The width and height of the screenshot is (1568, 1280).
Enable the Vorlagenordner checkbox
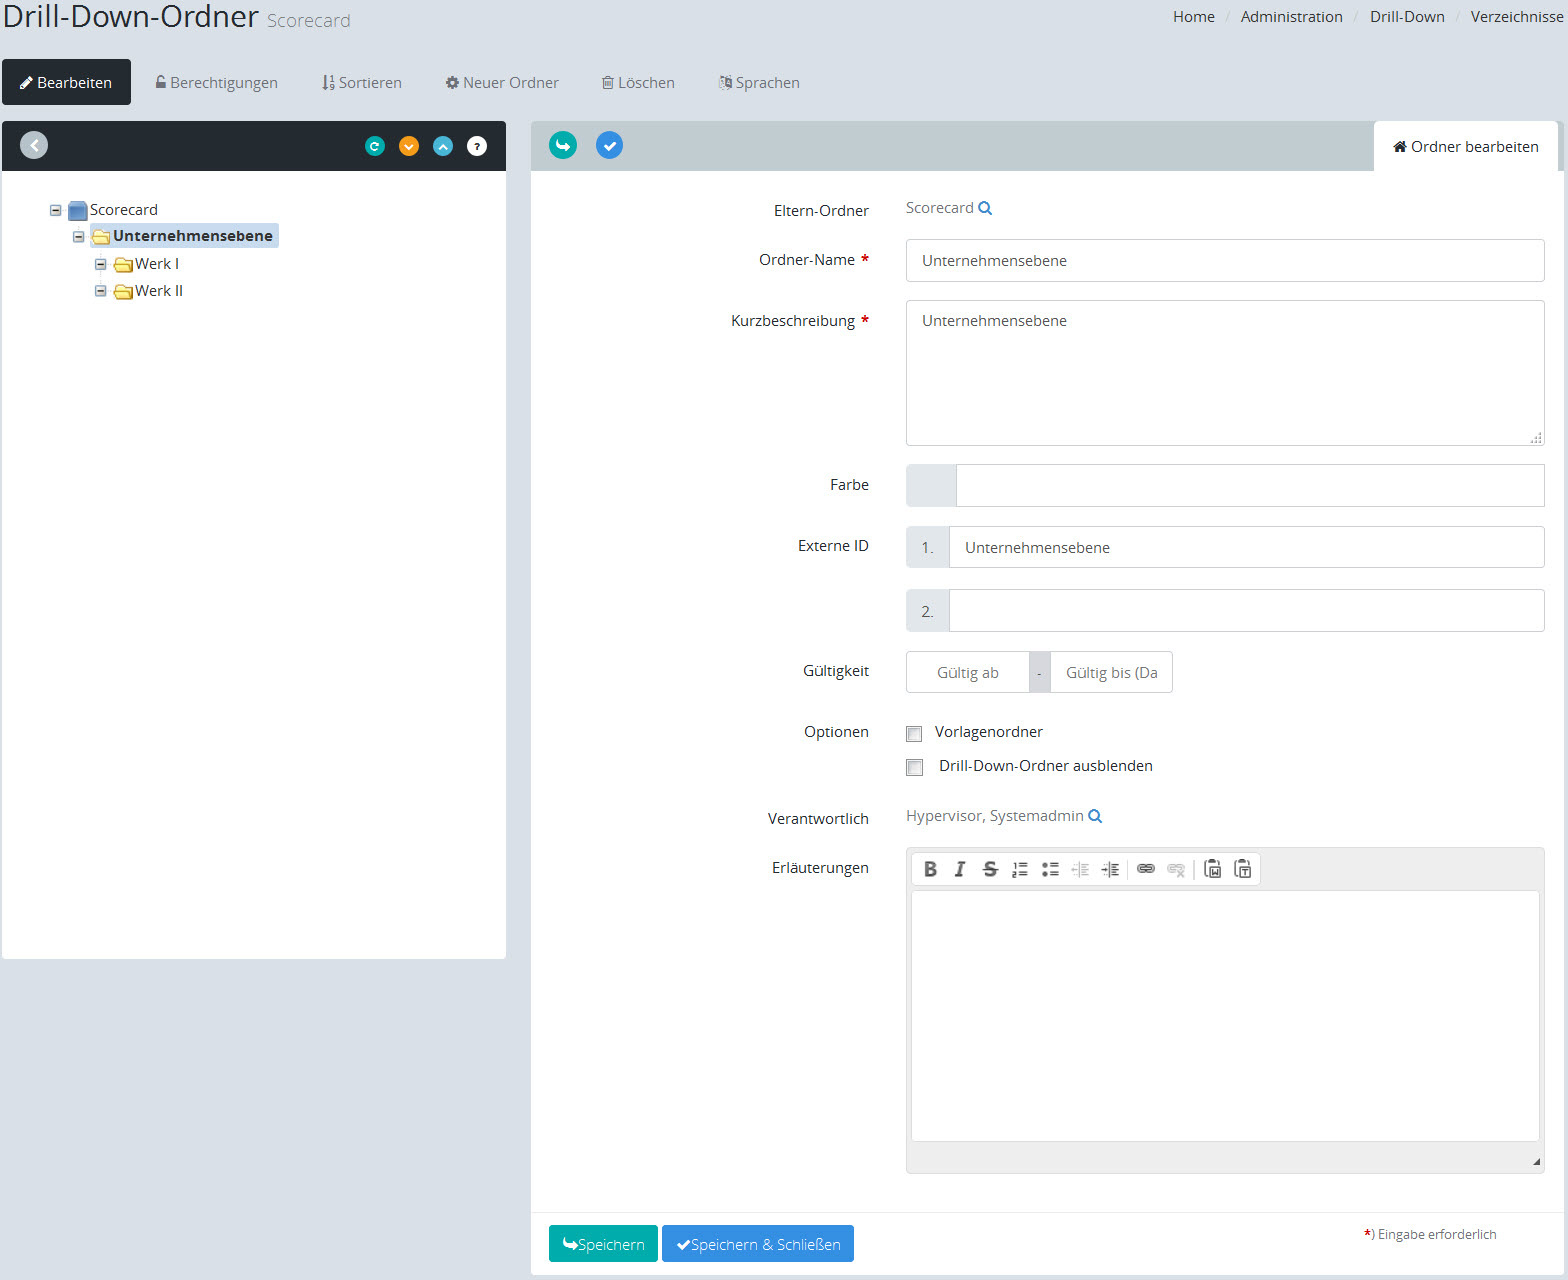pos(914,734)
